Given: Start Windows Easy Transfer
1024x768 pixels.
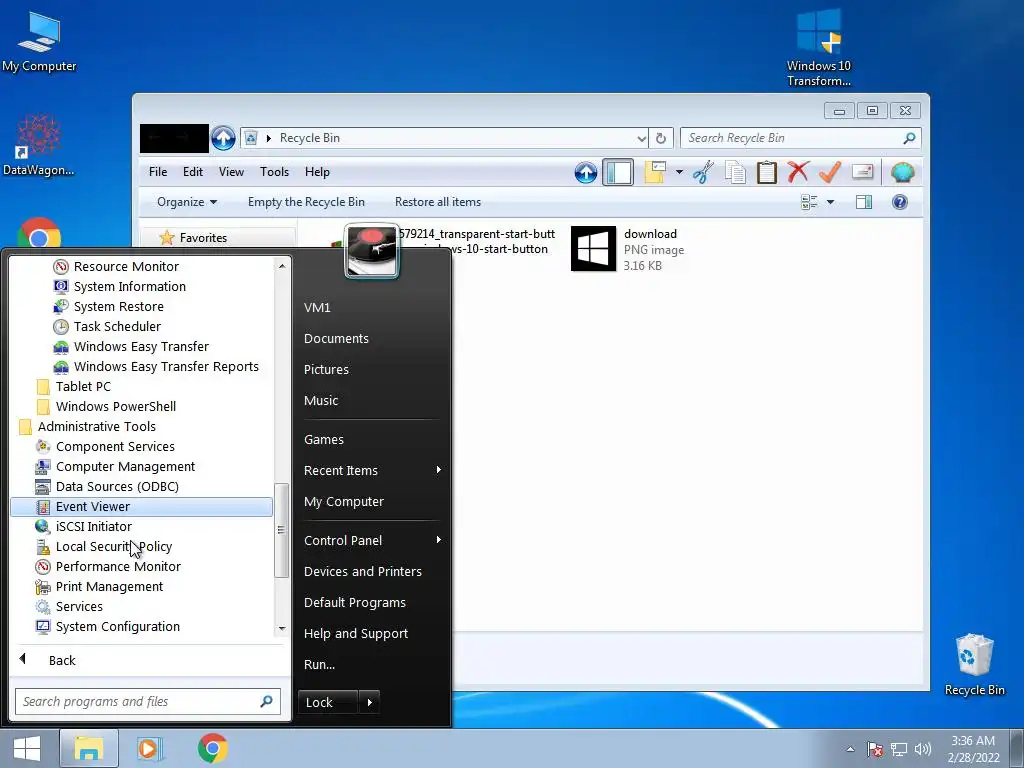Looking at the screenshot, I should click(142, 347).
